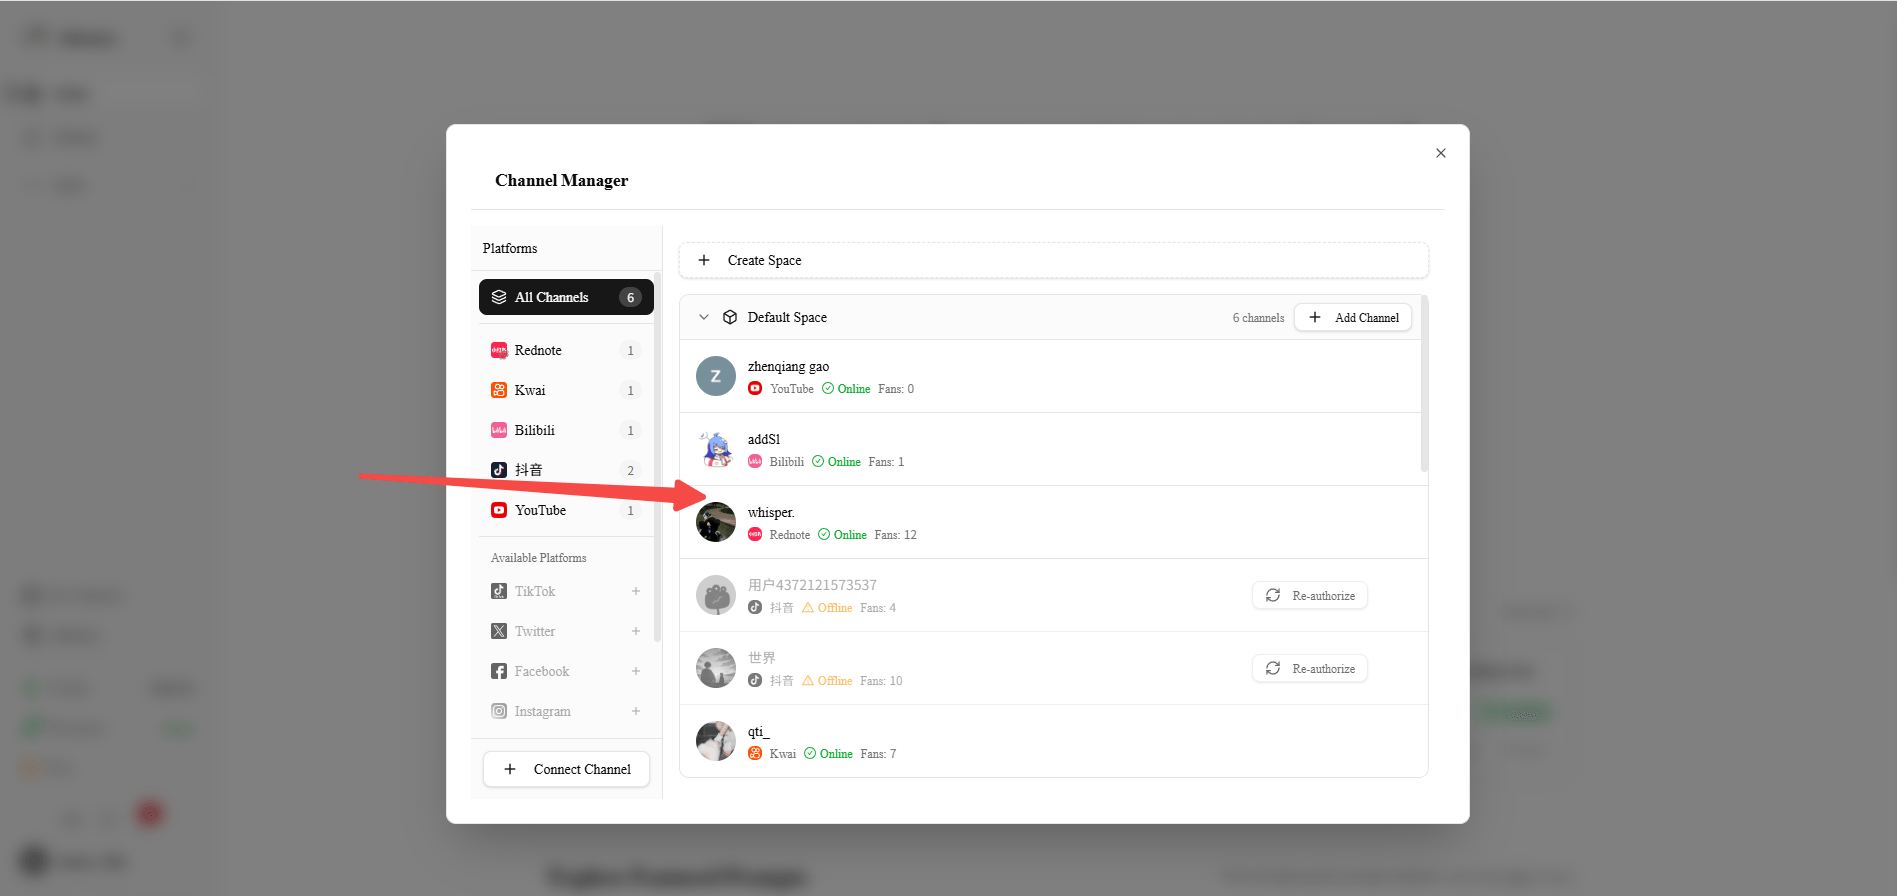Add Twitter platform with plus icon
Screen dimensions: 1897x896
pyautogui.click(x=635, y=631)
